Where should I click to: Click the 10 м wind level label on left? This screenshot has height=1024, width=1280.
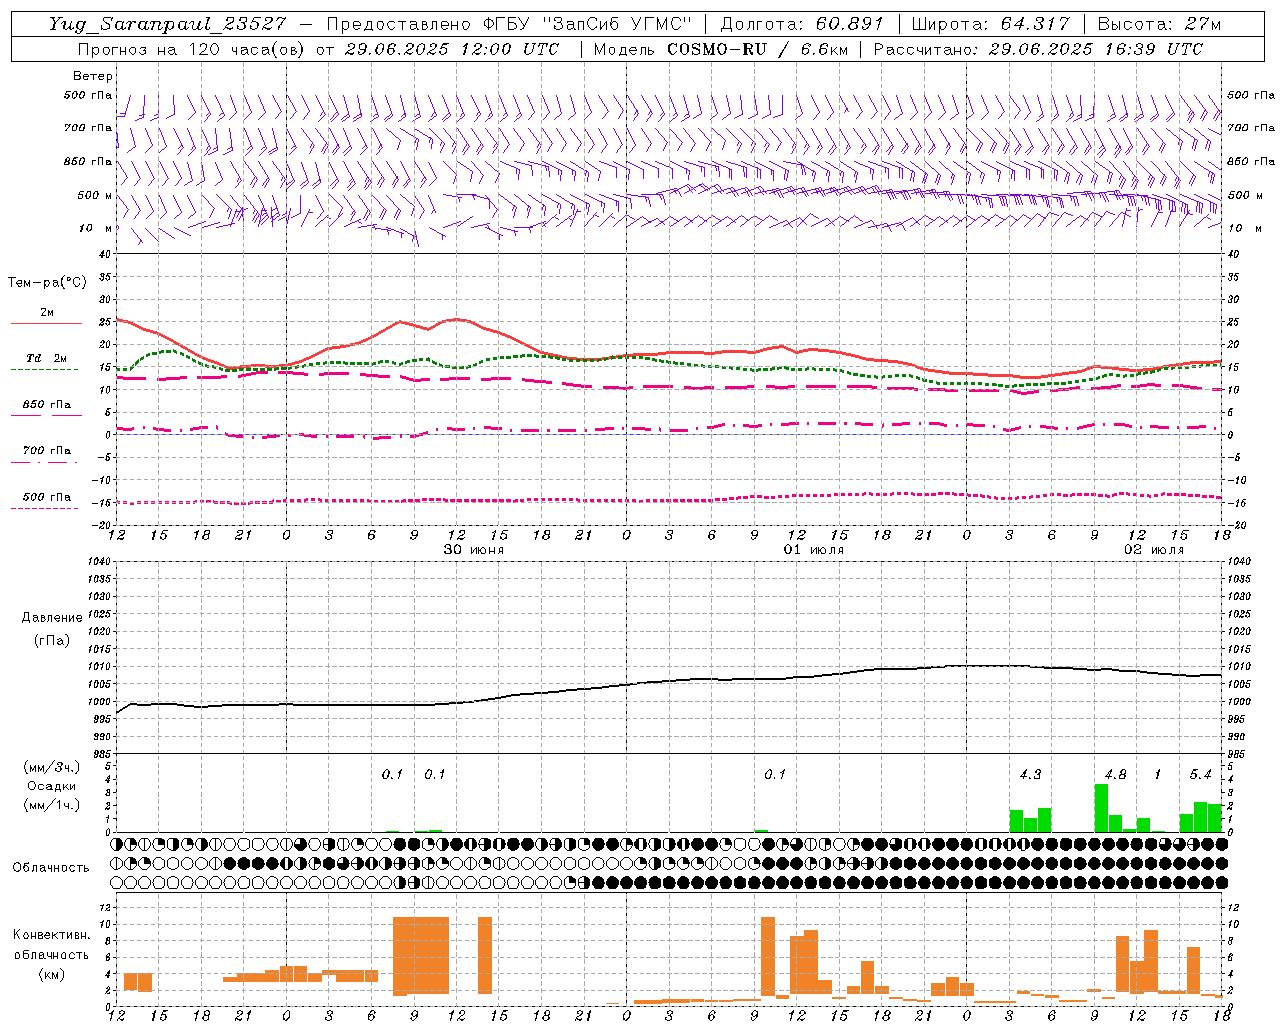coord(97,228)
